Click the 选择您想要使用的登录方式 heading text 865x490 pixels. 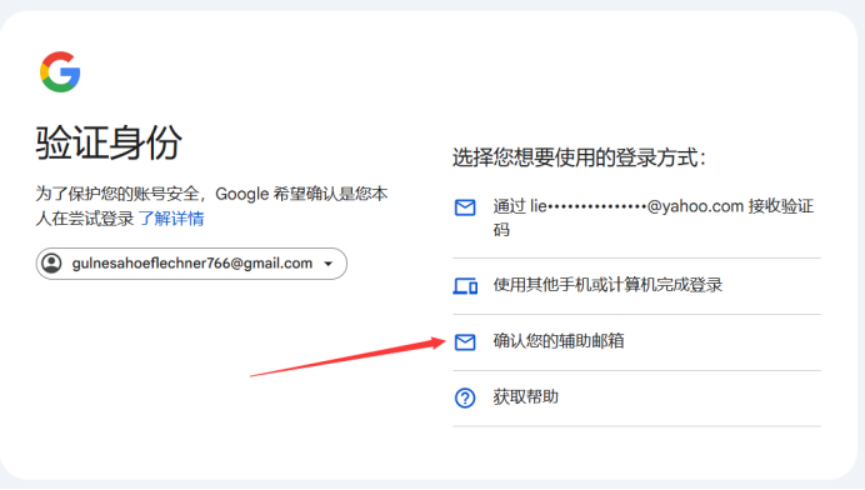click(579, 158)
